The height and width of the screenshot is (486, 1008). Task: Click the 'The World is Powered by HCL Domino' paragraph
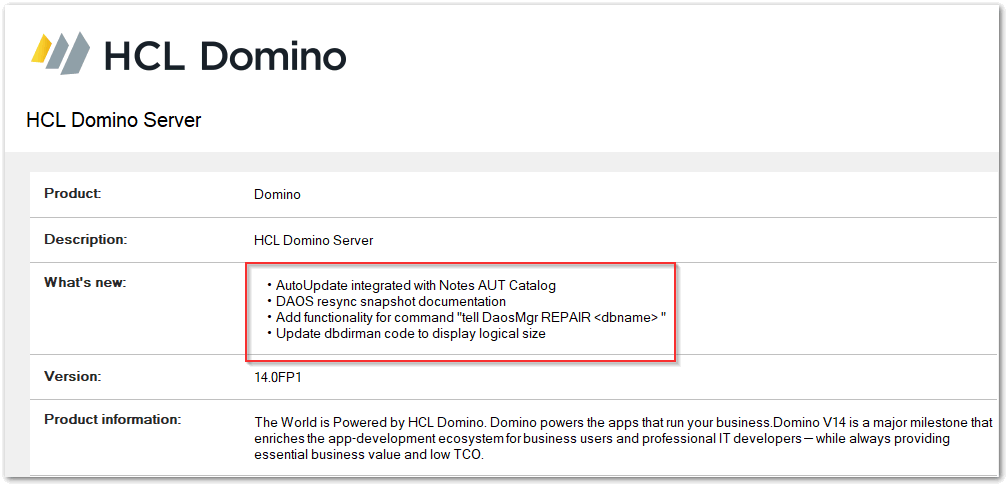(624, 438)
